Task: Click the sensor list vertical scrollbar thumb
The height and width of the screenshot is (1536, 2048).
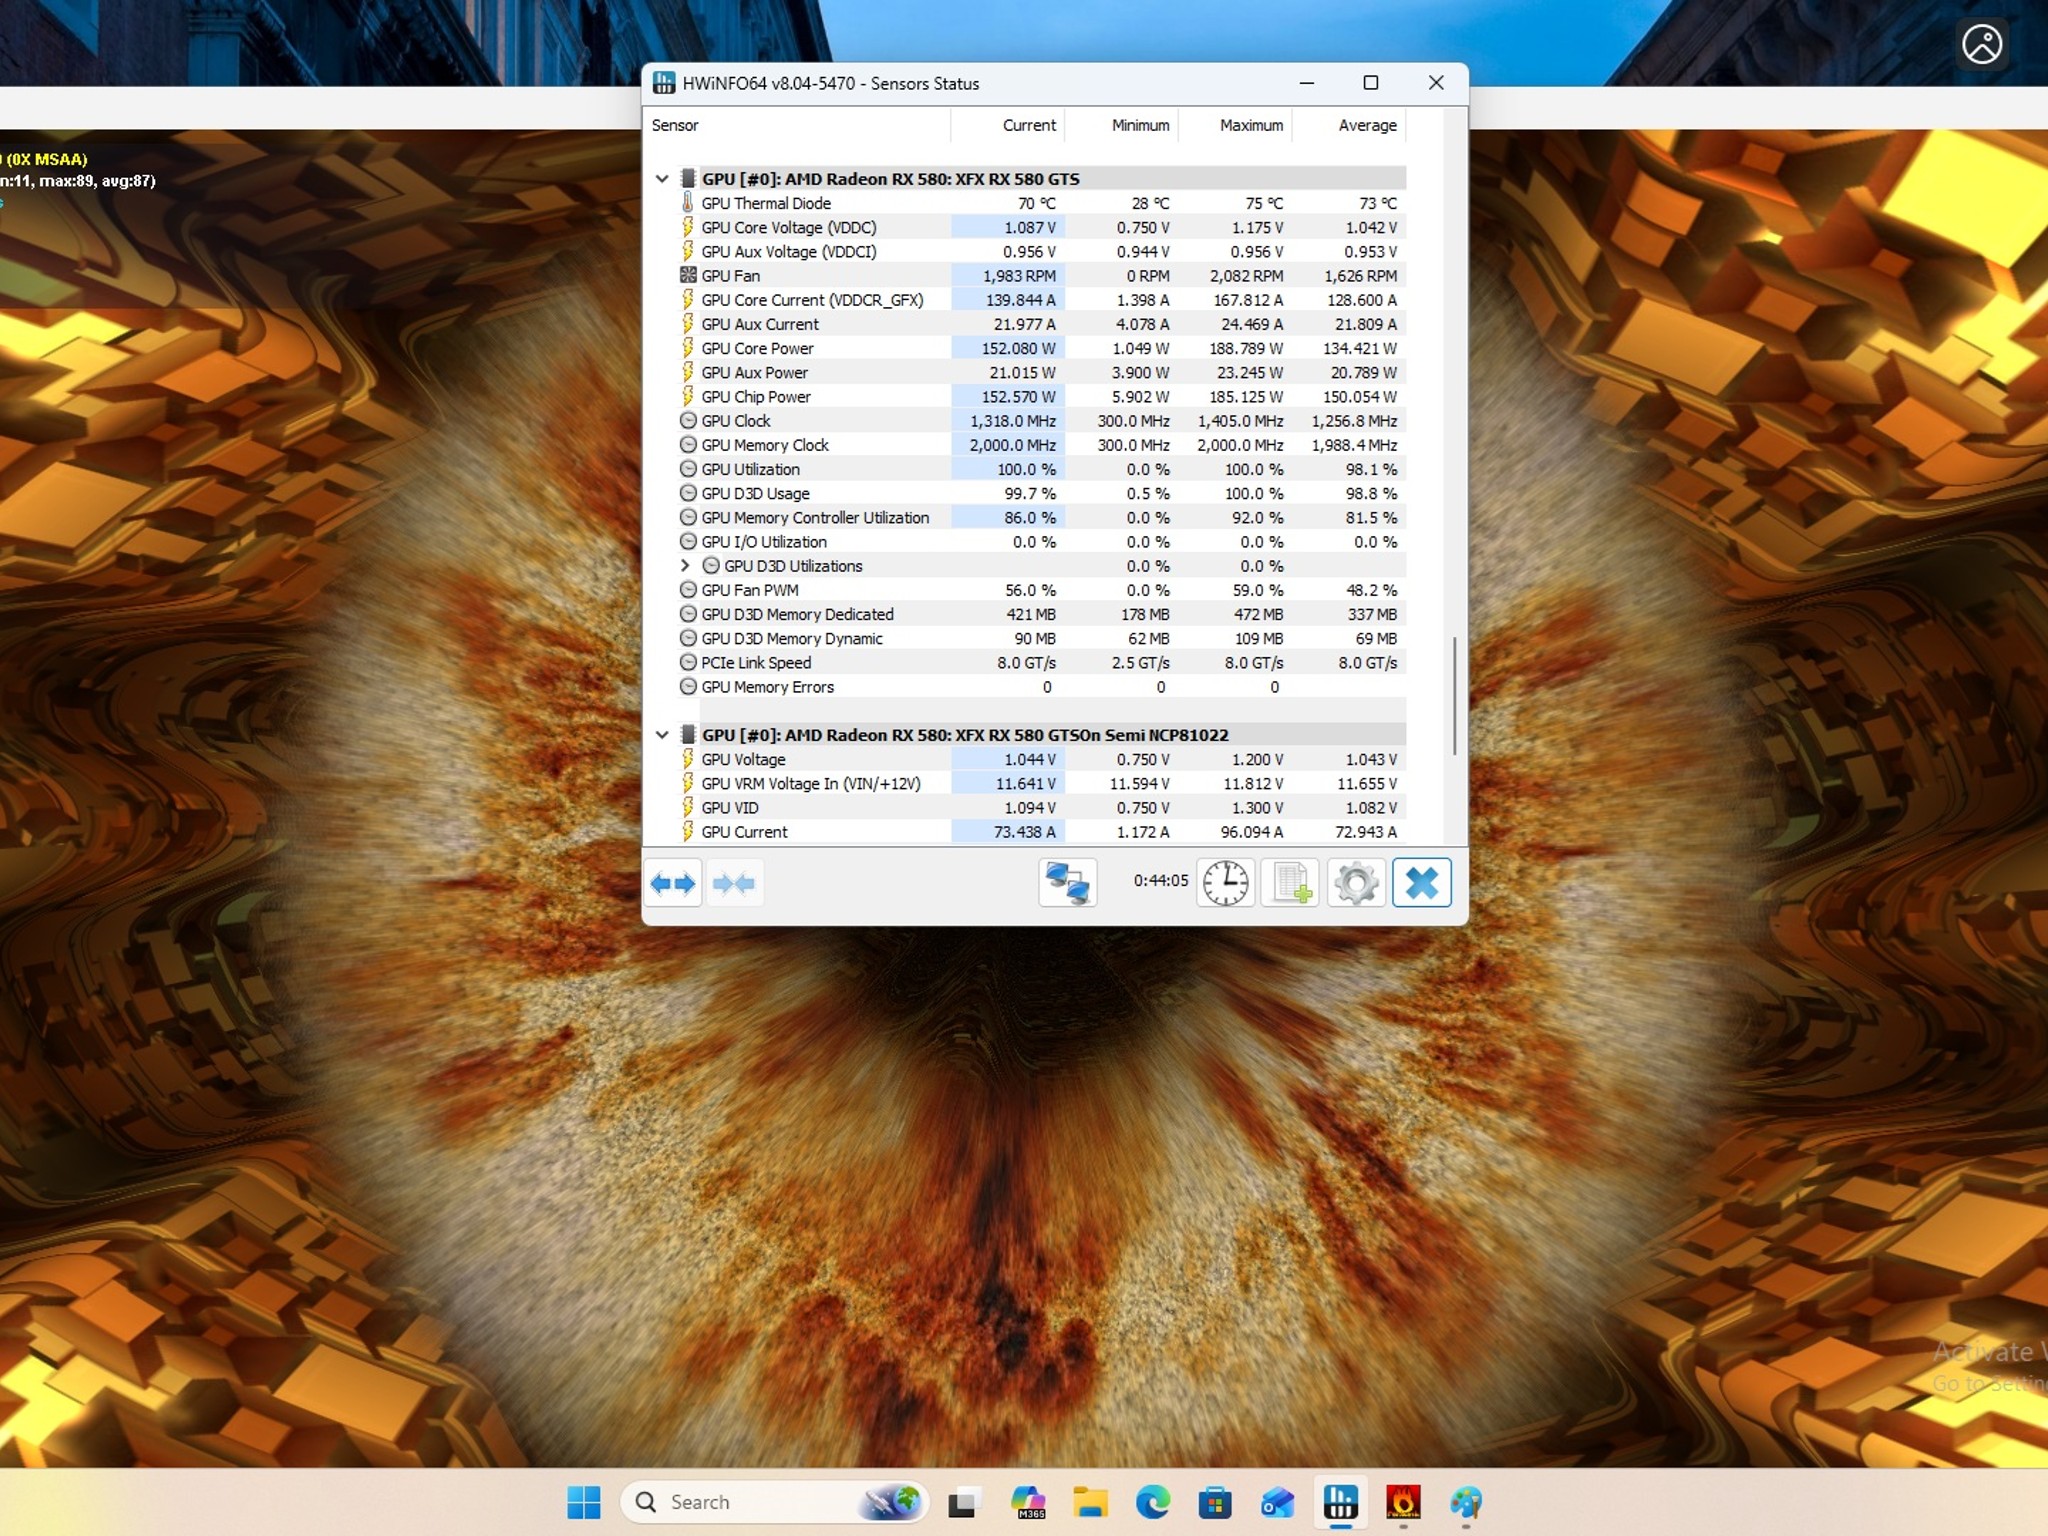Action: 1454,696
